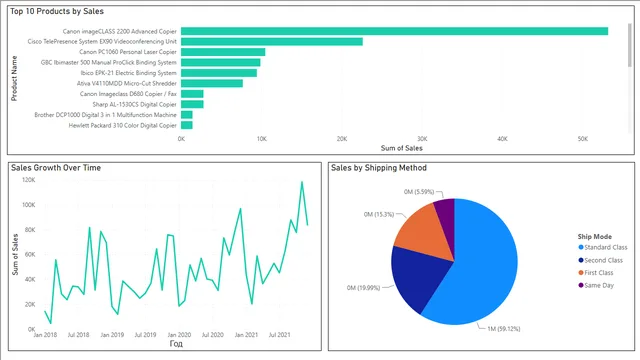
Task: Click the '100K' y-axis label
Action: click(x=29, y=205)
